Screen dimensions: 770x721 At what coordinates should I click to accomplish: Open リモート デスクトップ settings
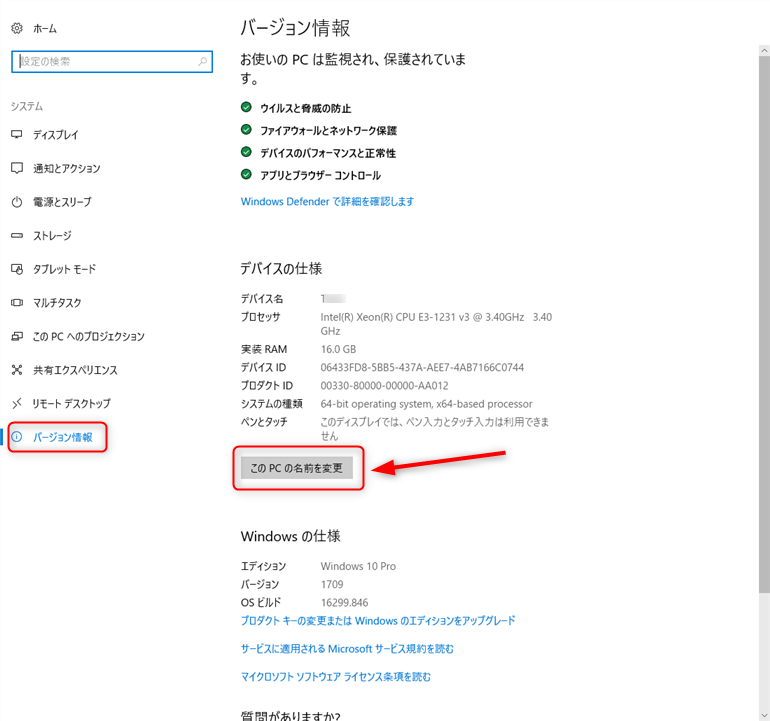(72, 404)
